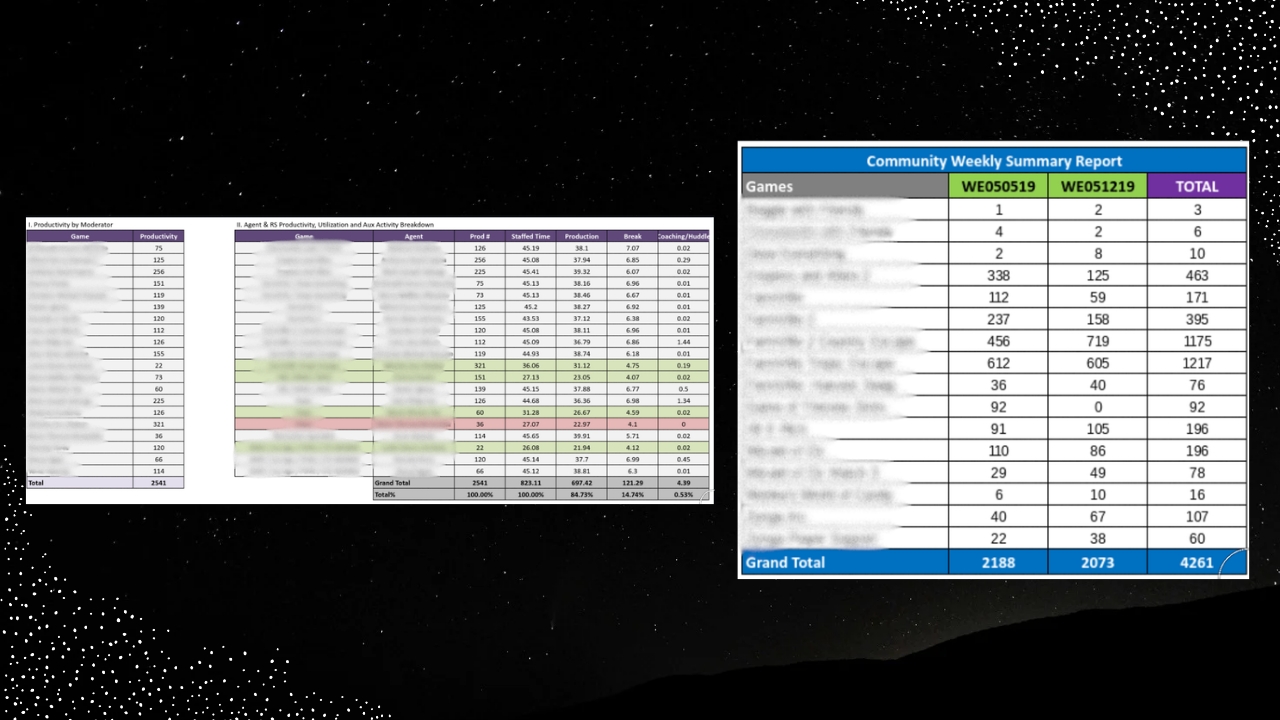Select the purple 'TOTAL' column header

(1197, 186)
